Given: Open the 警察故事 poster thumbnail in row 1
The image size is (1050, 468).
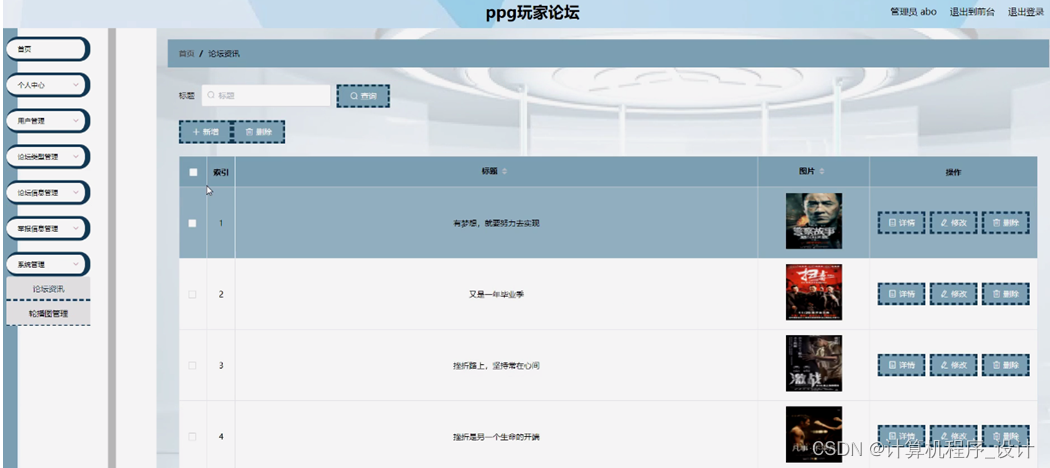Looking at the screenshot, I should point(814,221).
